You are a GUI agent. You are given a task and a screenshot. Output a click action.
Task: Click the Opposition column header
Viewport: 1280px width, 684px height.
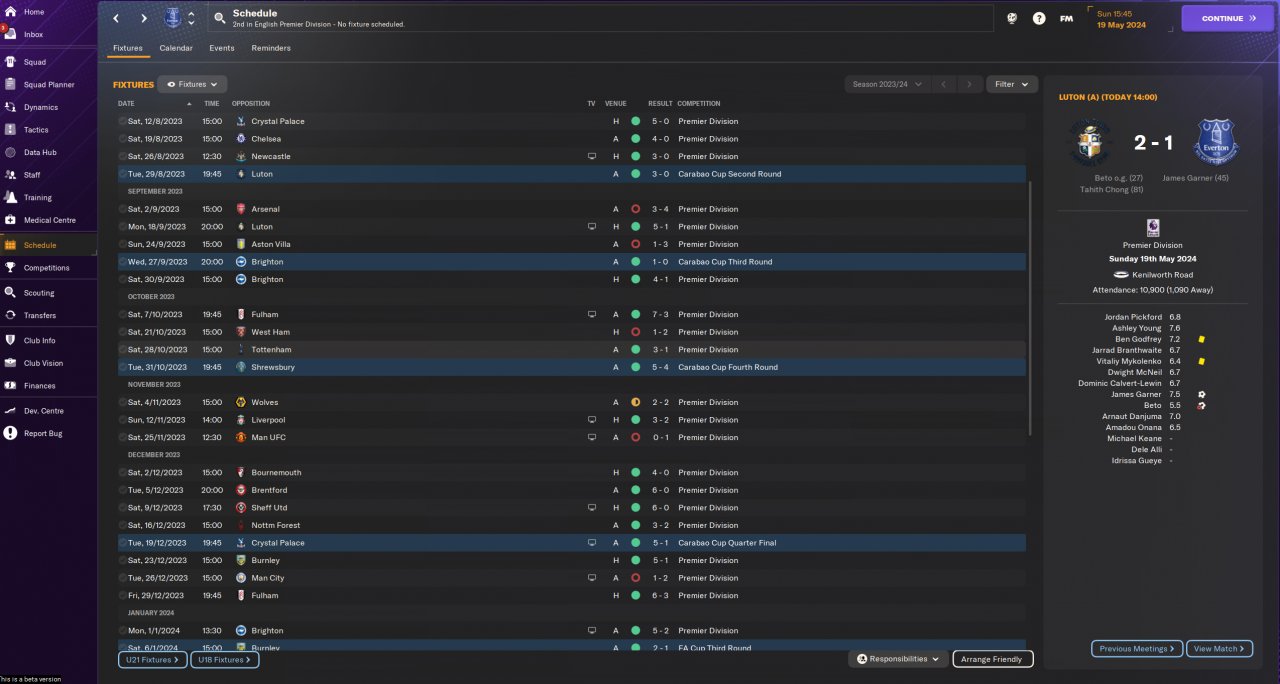pos(251,104)
